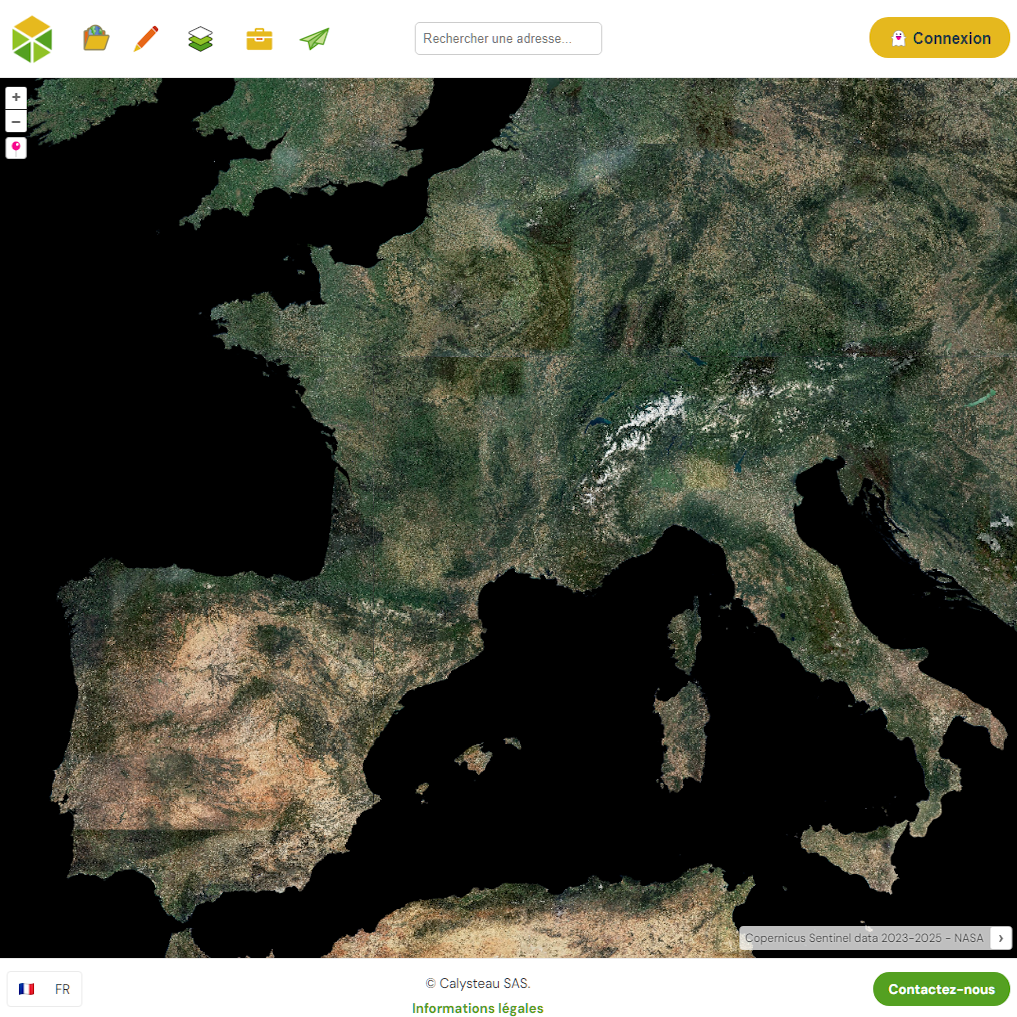
Task: Click the pink location pin button
Action: pos(16,148)
